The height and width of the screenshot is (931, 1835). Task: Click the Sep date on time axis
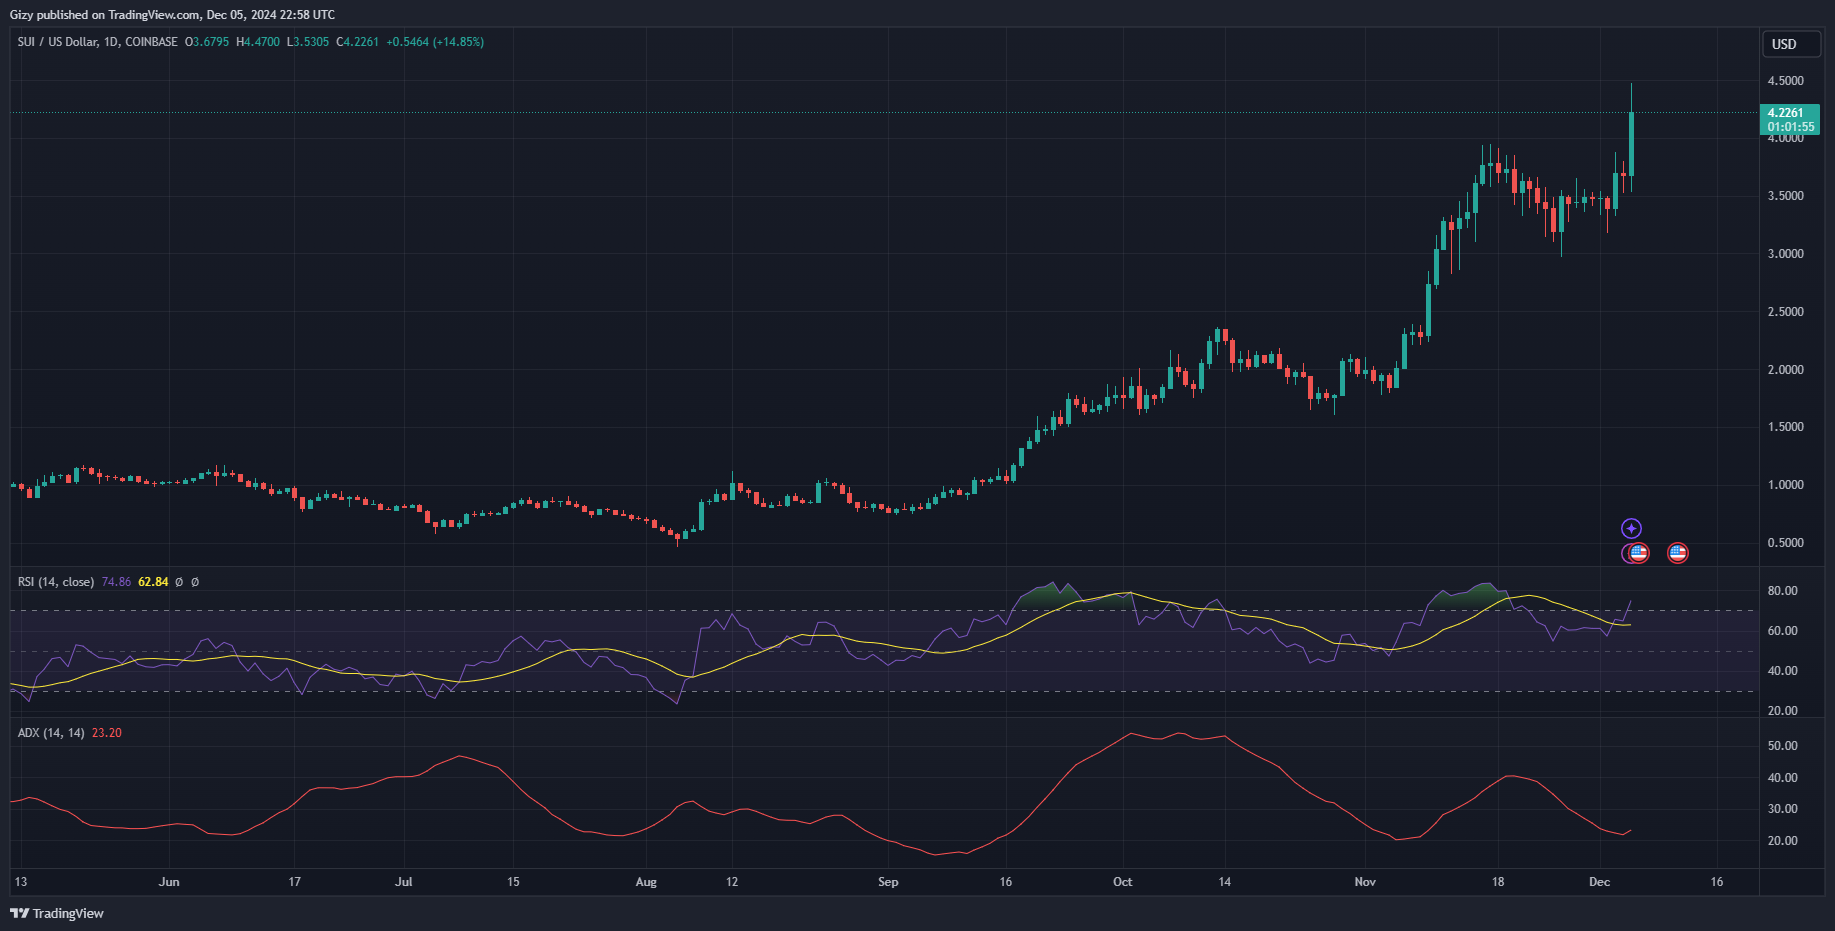888,882
